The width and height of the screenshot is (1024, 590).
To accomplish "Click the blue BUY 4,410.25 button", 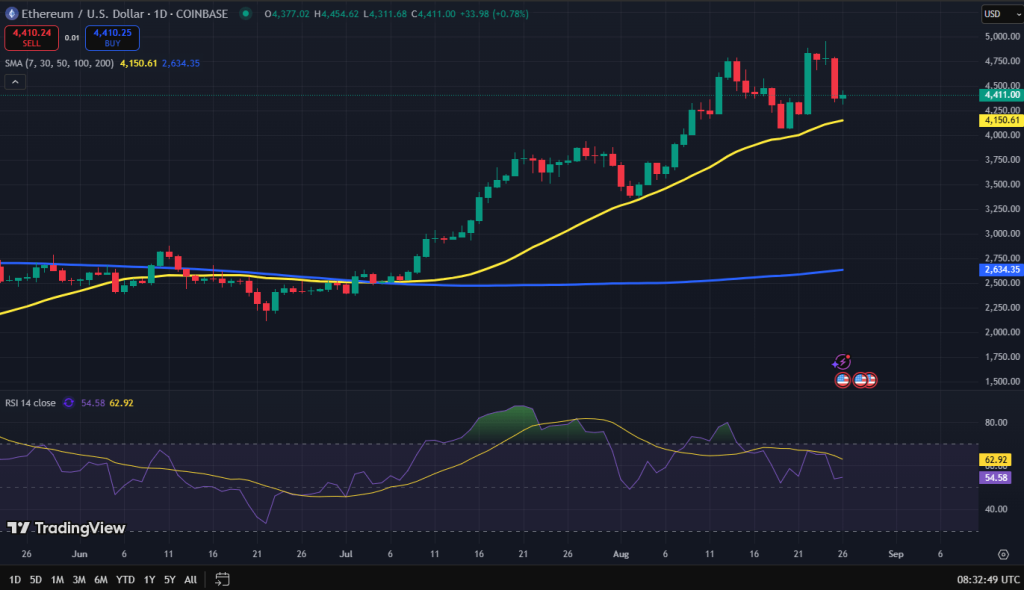I will (112, 38).
